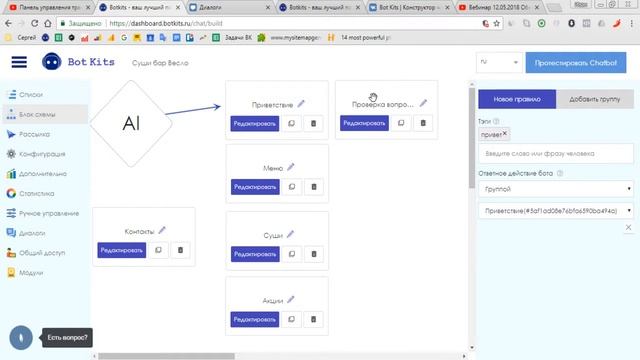Image resolution: width=640 pixels, height=360 pixels.
Task: Open the Приветствие group selection dropdown
Action: pos(556,211)
